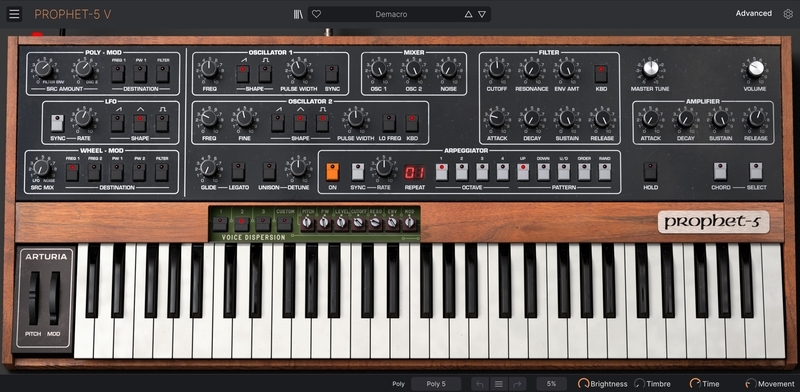
Task: Toggle the CHORD switch
Action: [720, 172]
